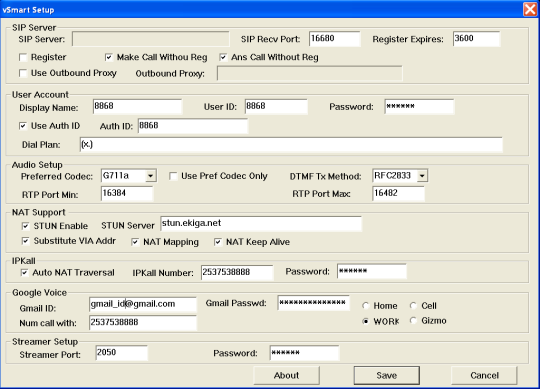540x389 pixels.
Task: Focus the Outbound Proxy text field
Action: pyautogui.click(x=310, y=73)
